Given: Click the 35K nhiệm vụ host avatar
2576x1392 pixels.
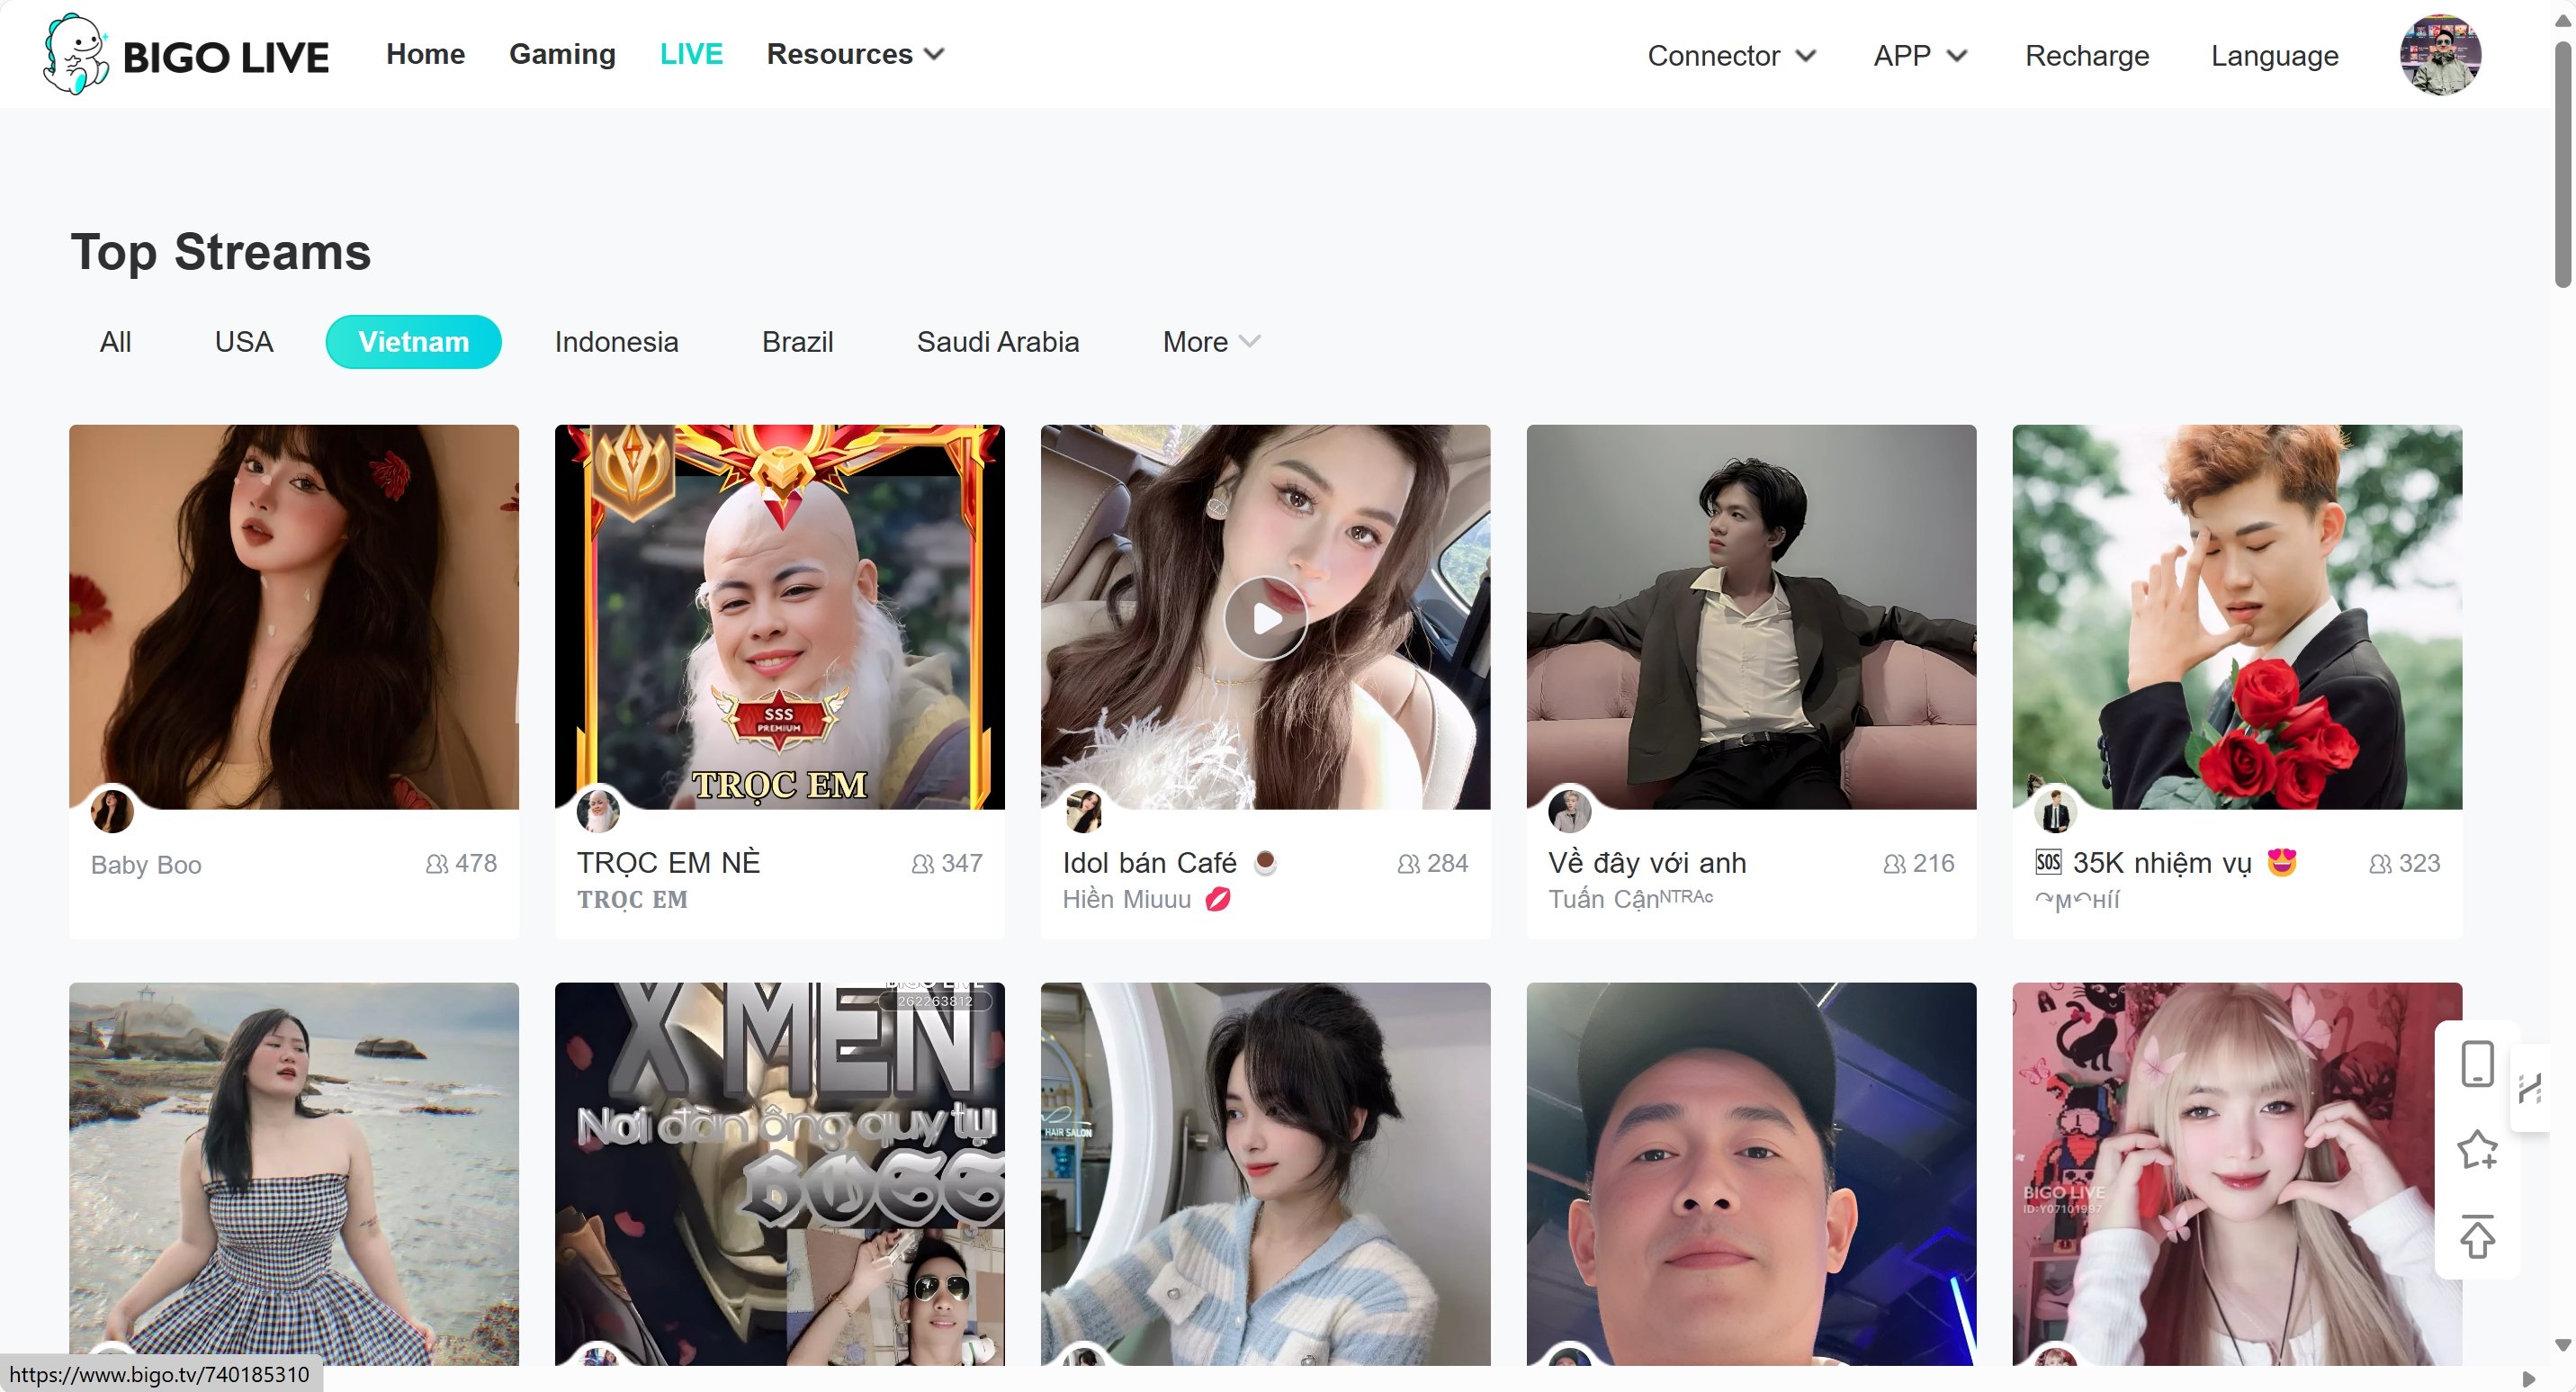Looking at the screenshot, I should (2056, 811).
